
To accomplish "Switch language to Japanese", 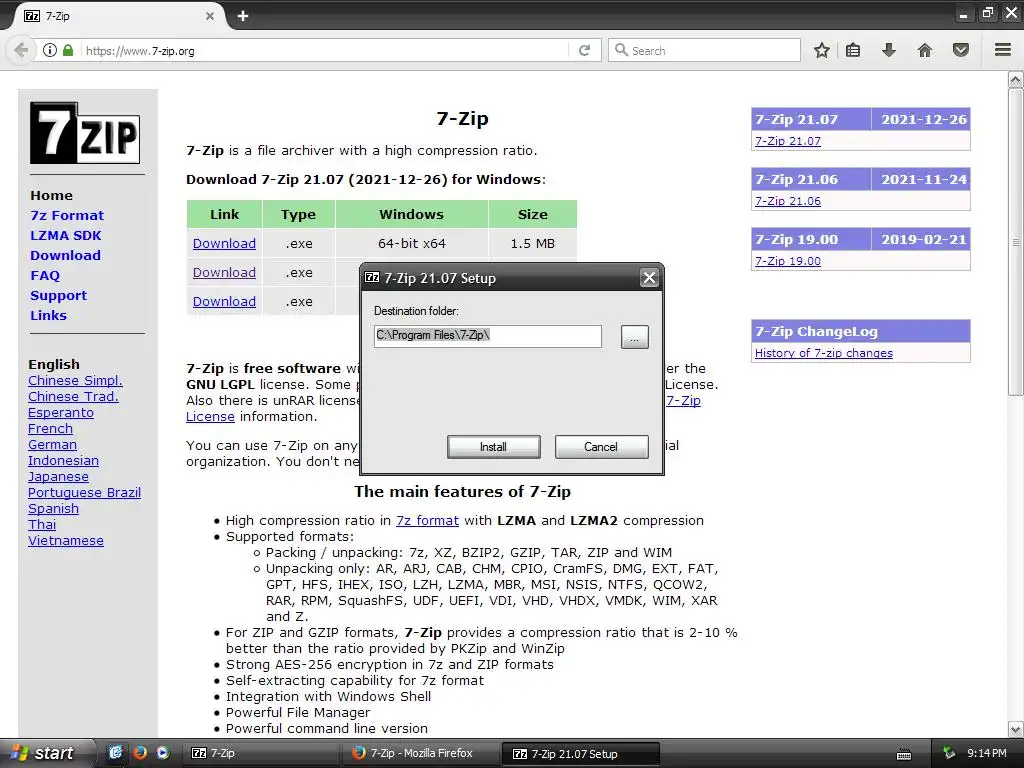I will pyautogui.click(x=58, y=477).
